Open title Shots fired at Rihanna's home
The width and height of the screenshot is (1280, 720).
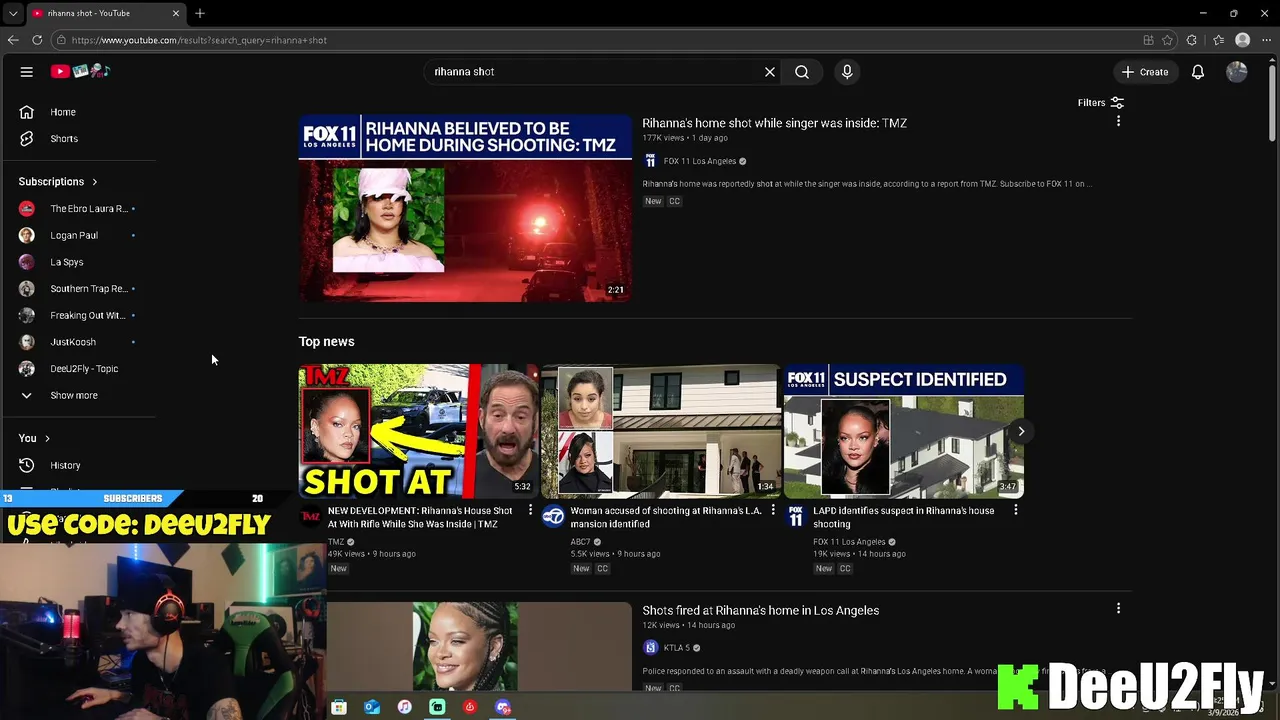pos(761,610)
